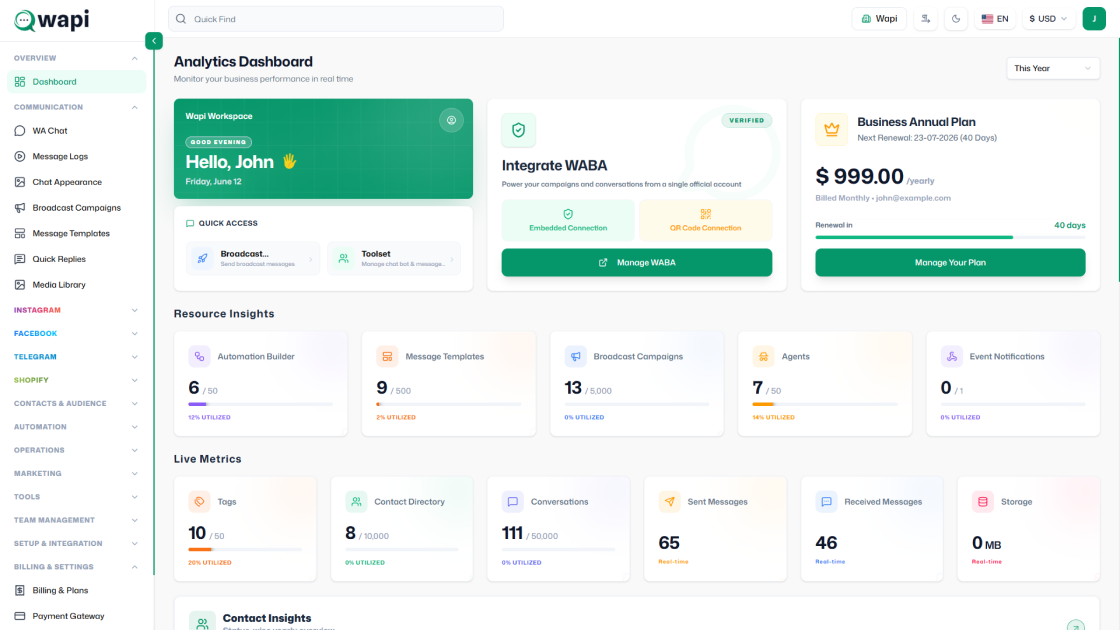
Task: Collapse the Billing & Settings section
Action: (x=75, y=566)
